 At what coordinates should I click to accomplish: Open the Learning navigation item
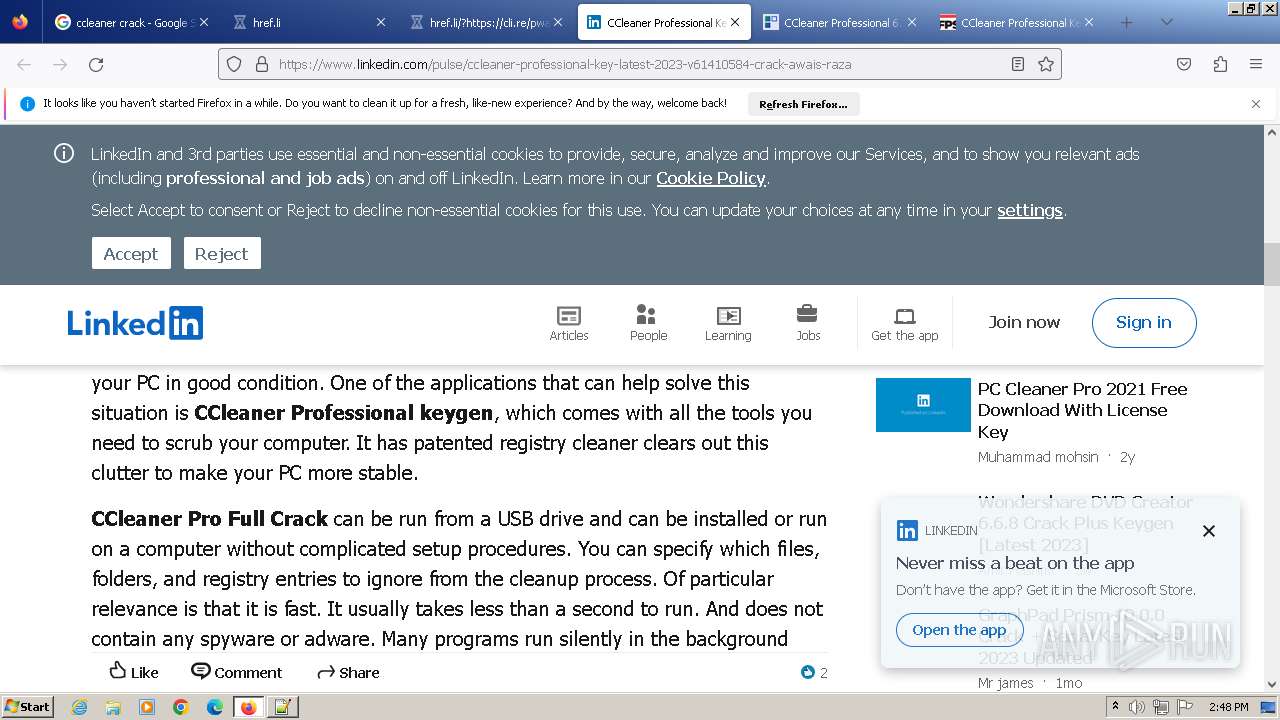point(728,323)
